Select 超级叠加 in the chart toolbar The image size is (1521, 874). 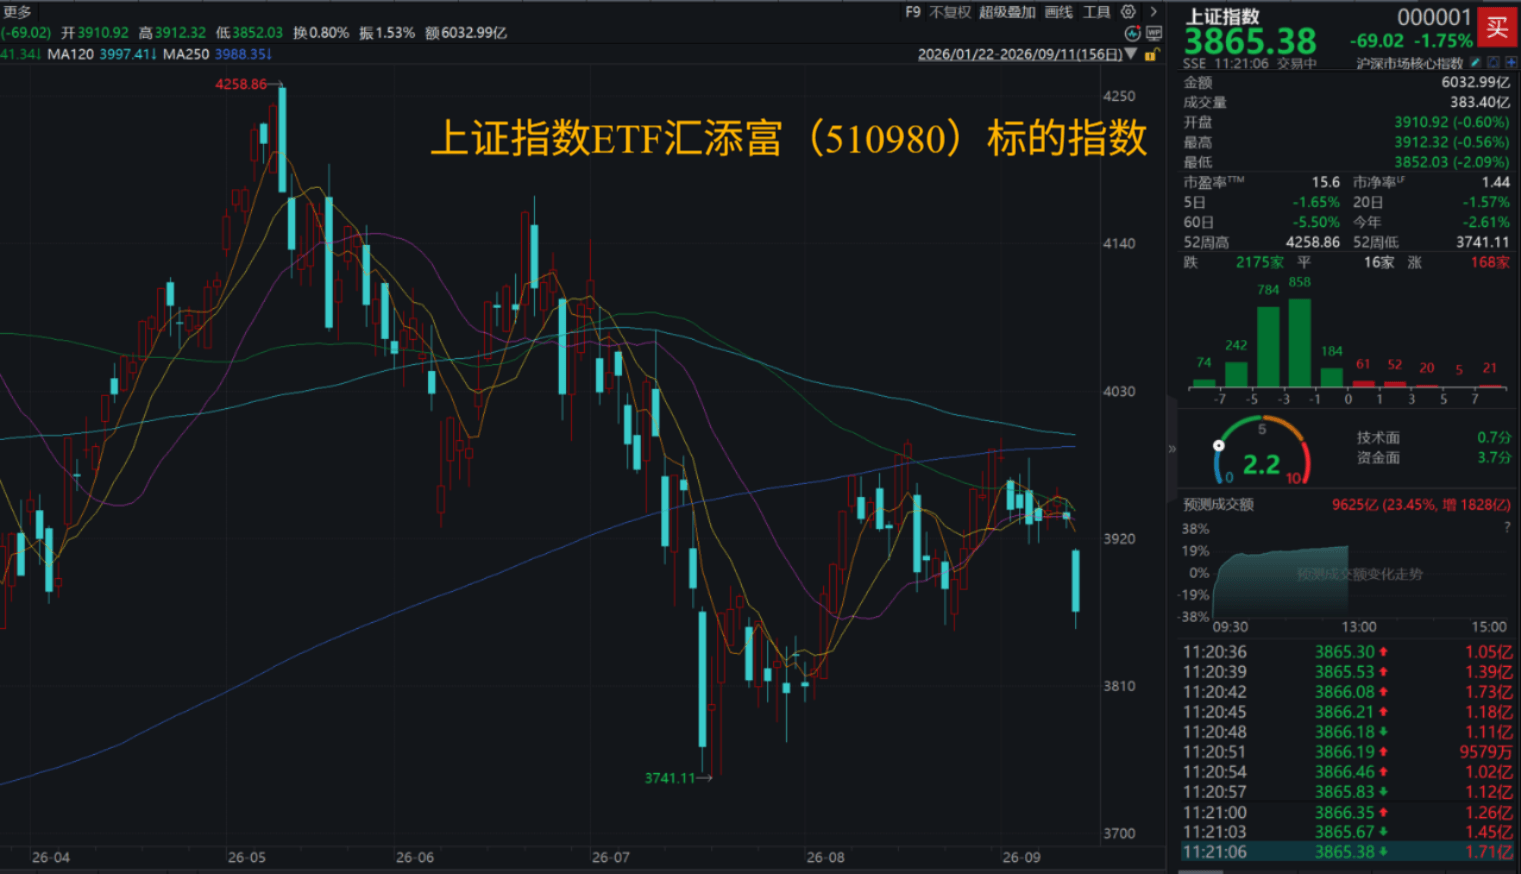click(1007, 12)
